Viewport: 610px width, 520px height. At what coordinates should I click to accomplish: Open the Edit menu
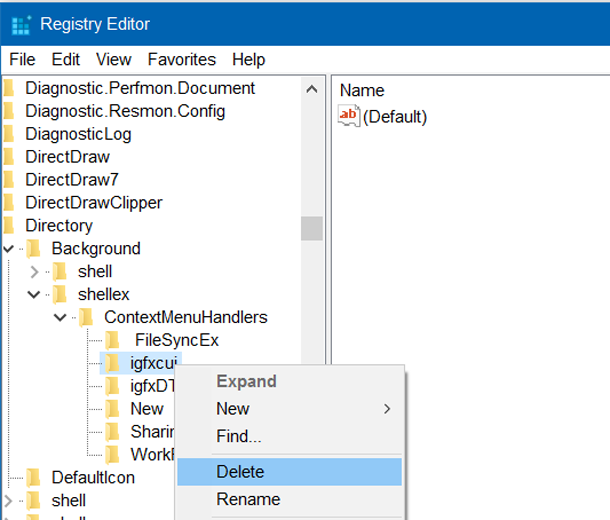(66, 60)
